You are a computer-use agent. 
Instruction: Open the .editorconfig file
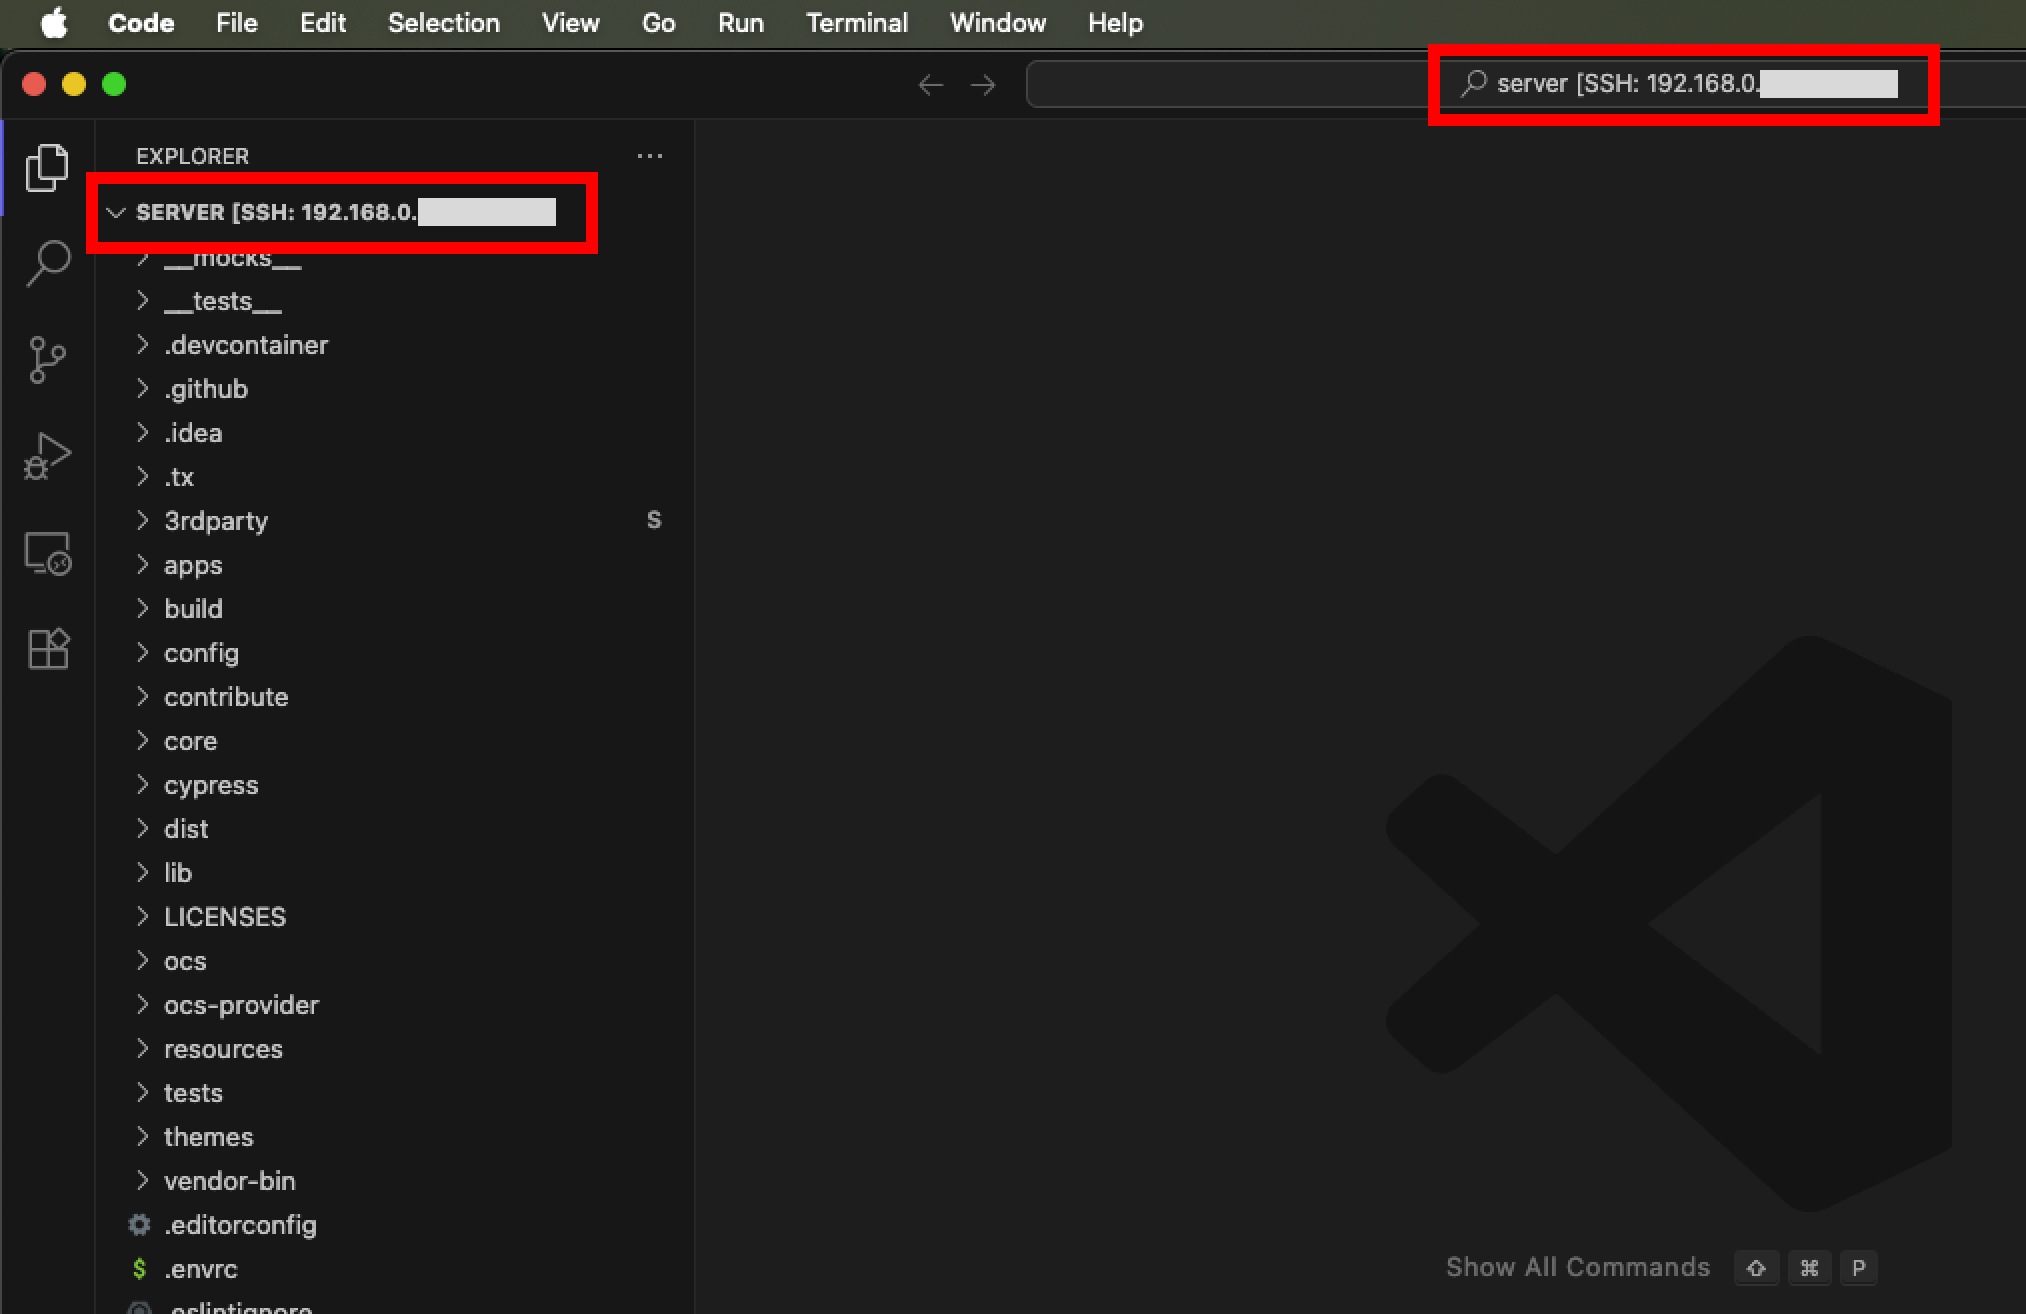click(240, 1225)
